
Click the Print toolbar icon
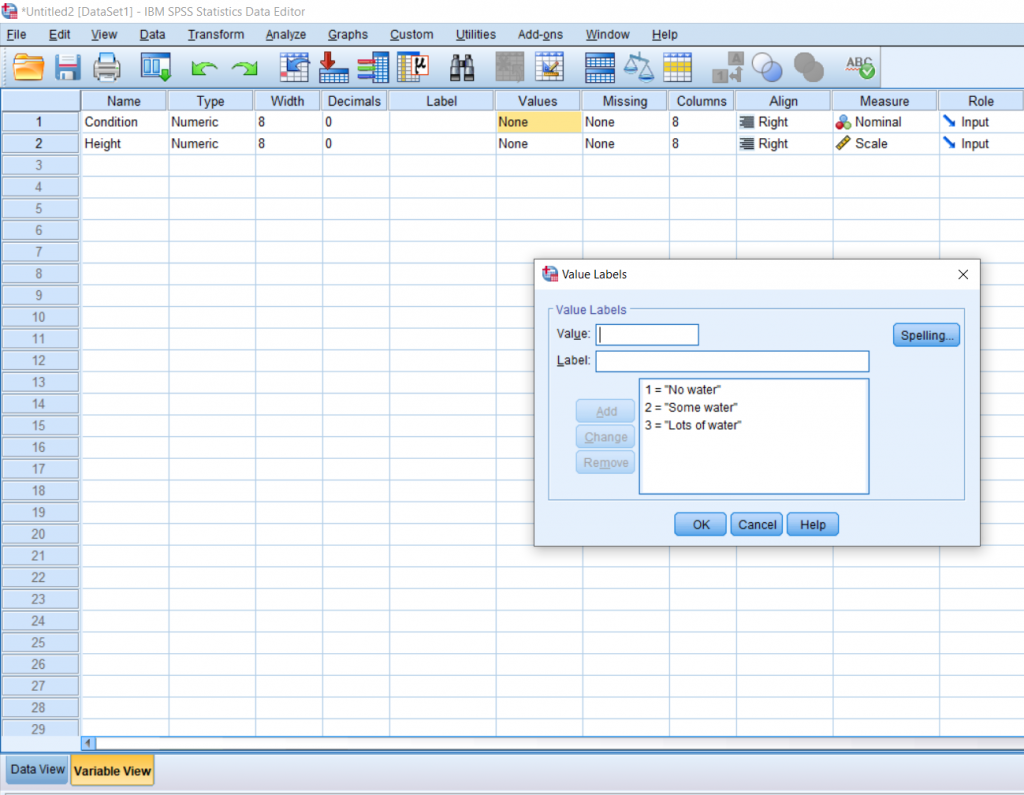click(107, 67)
